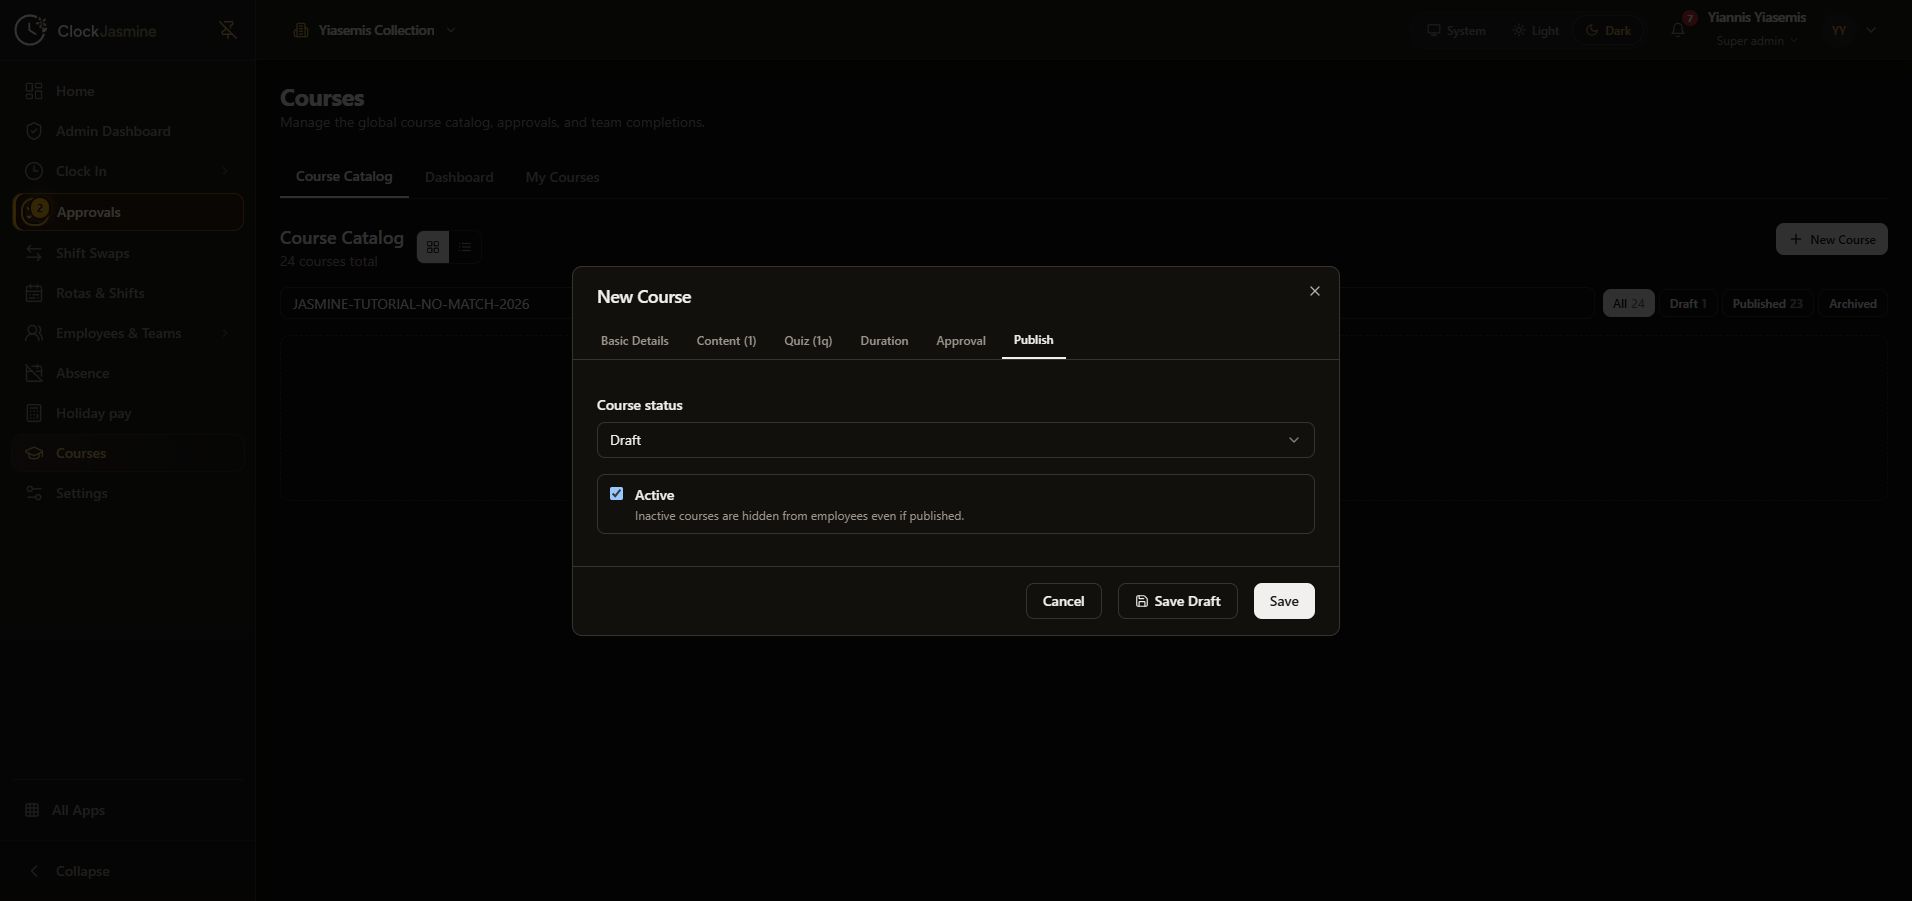Click the Holiday pay icon in sidebar
The image size is (1912, 901).
tap(34, 413)
